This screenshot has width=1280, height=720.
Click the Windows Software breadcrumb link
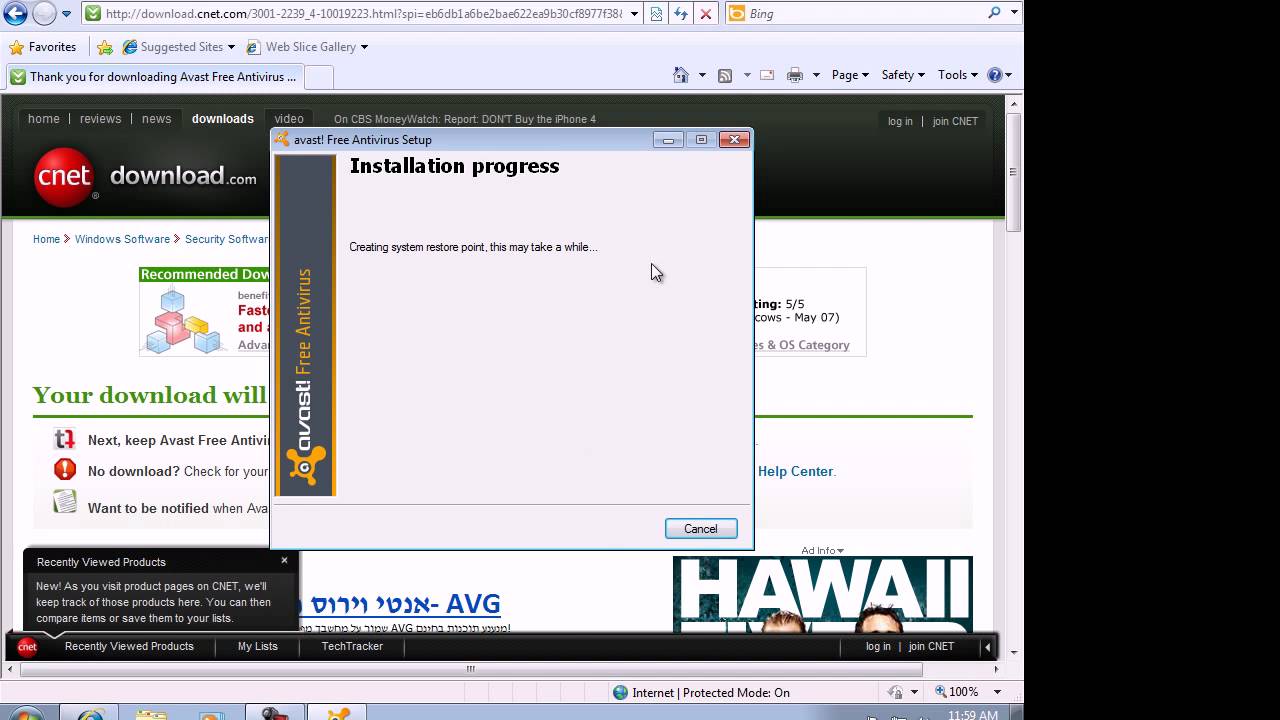122,239
